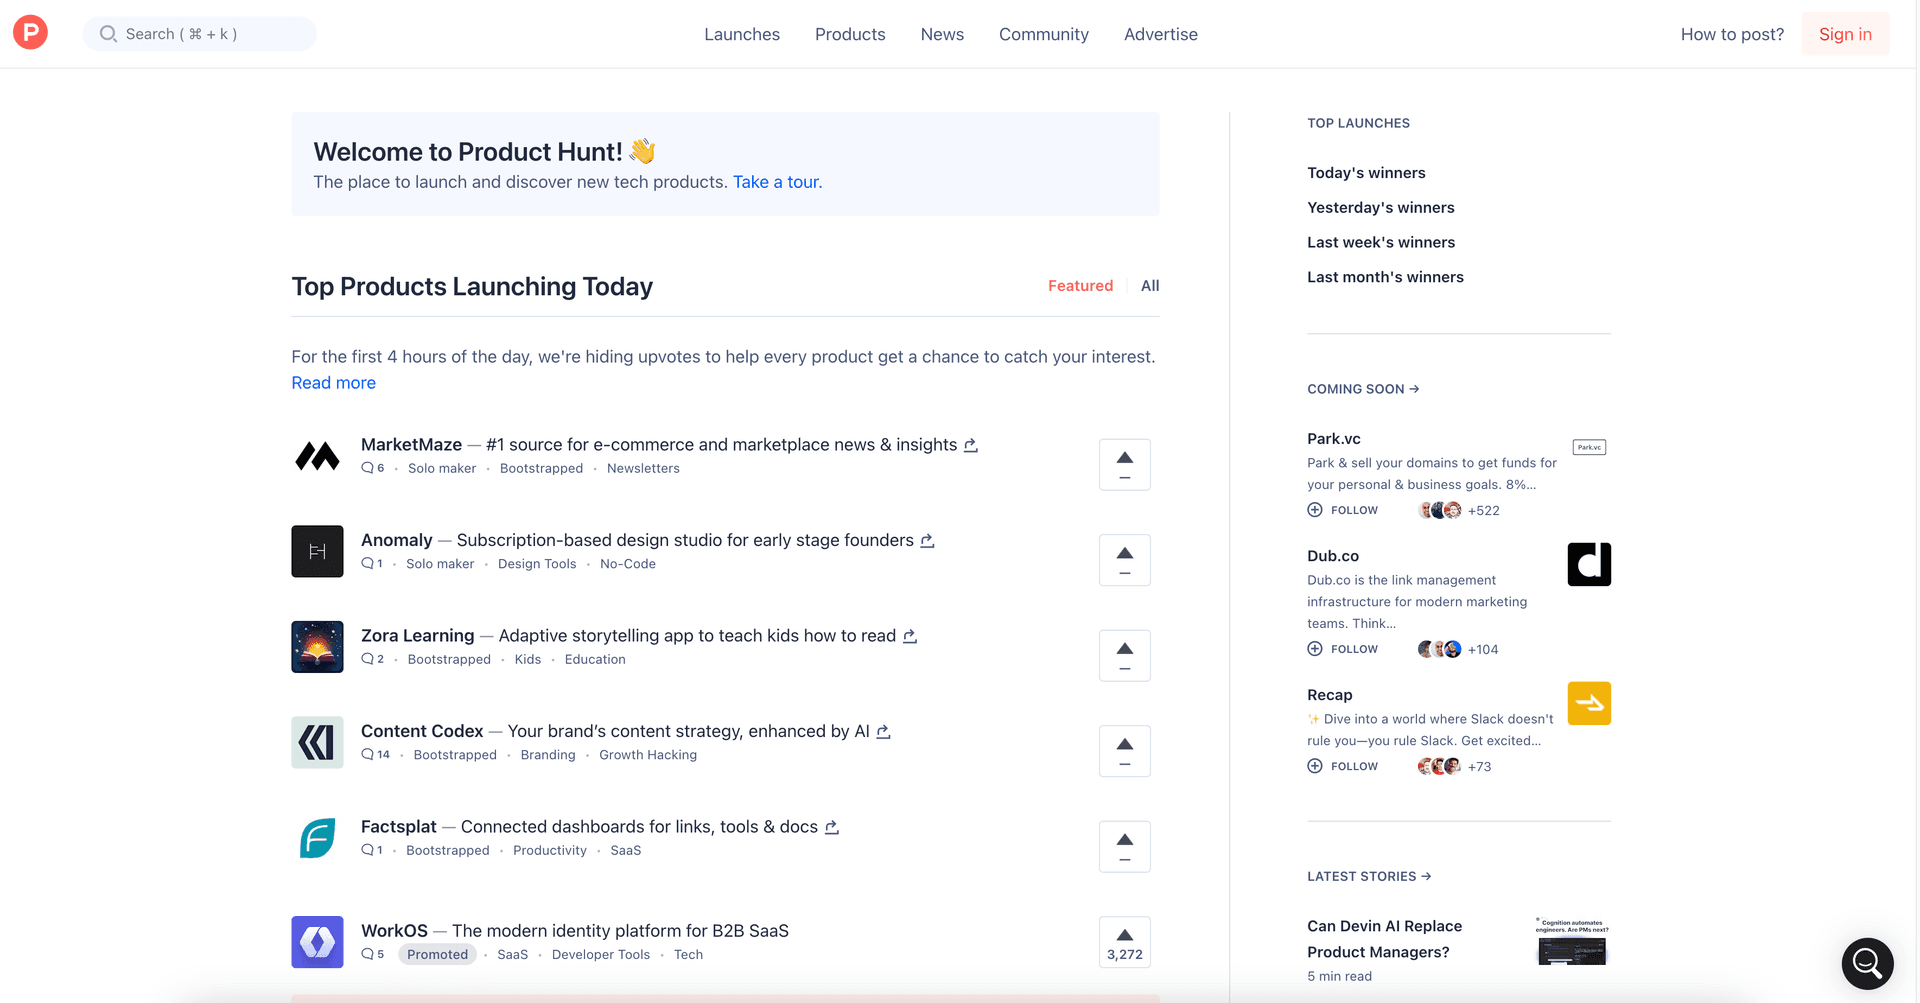
Task: Open the Latest Stories section arrow
Action: click(x=1426, y=876)
